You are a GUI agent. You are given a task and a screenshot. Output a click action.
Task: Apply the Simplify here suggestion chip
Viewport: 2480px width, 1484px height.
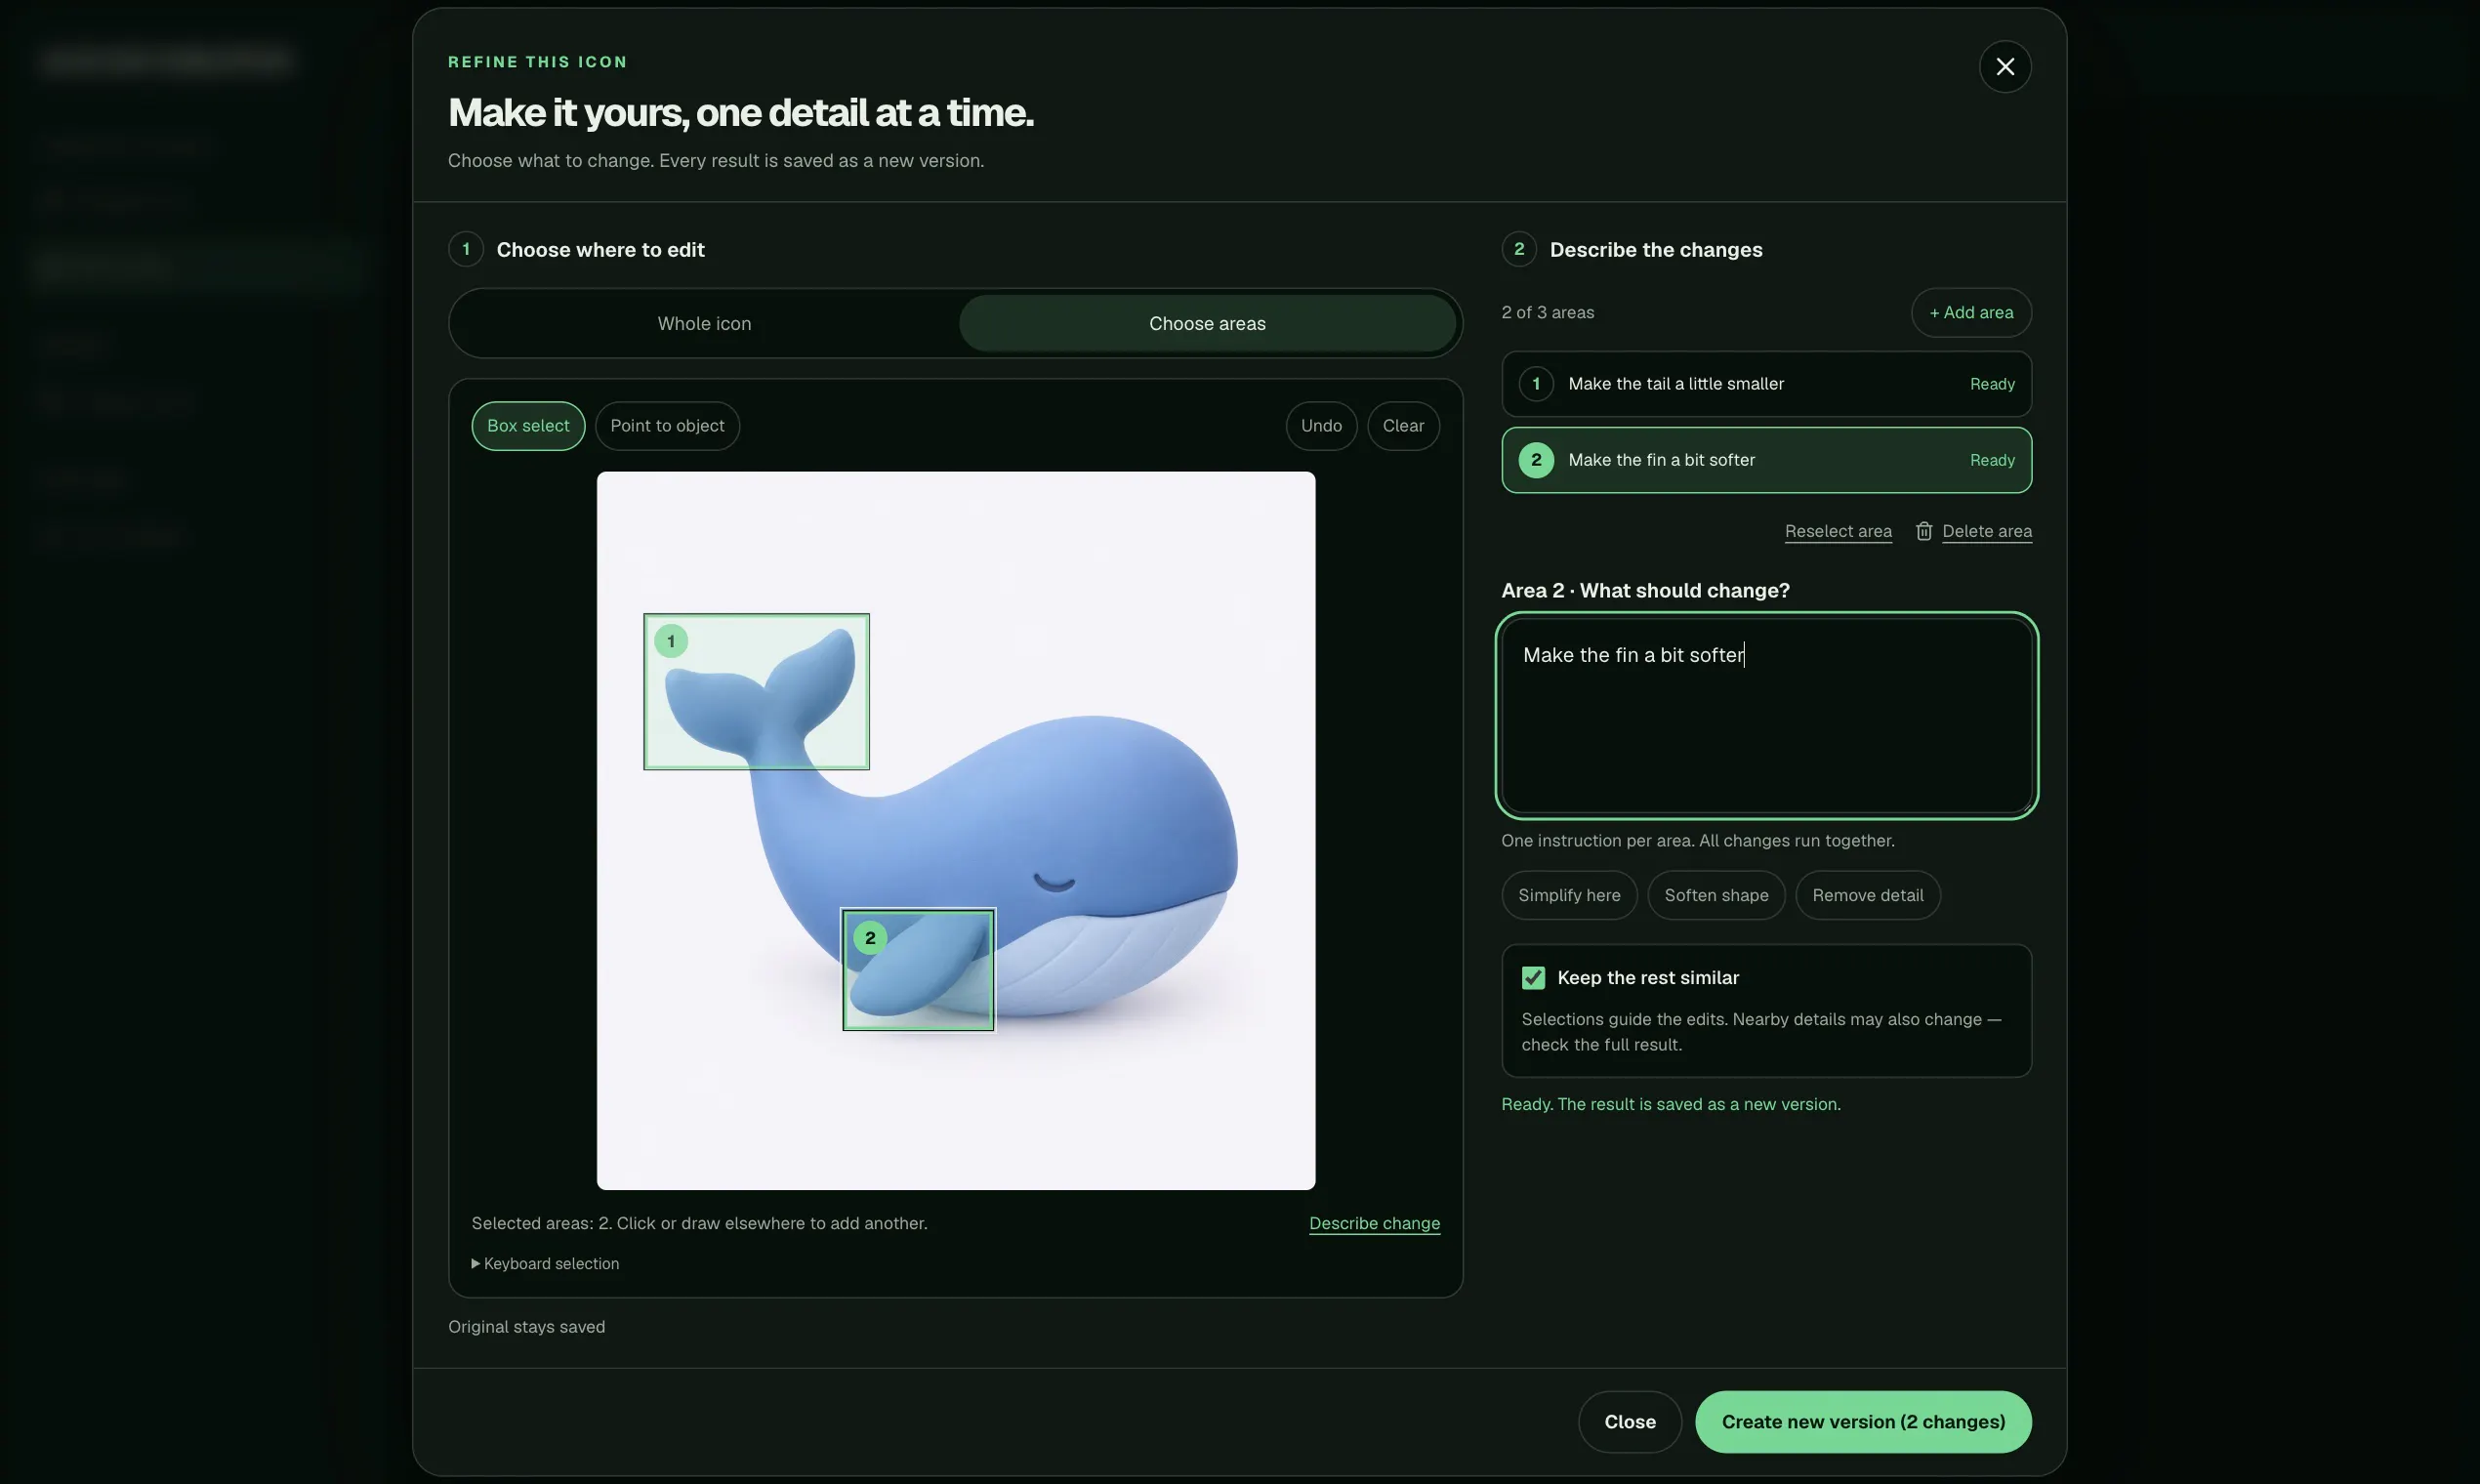pyautogui.click(x=1569, y=895)
